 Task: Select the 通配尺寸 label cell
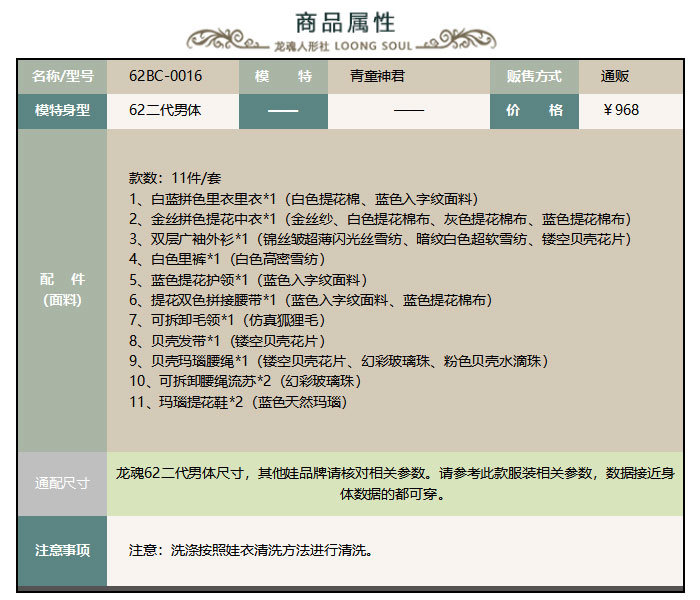pos(62,483)
